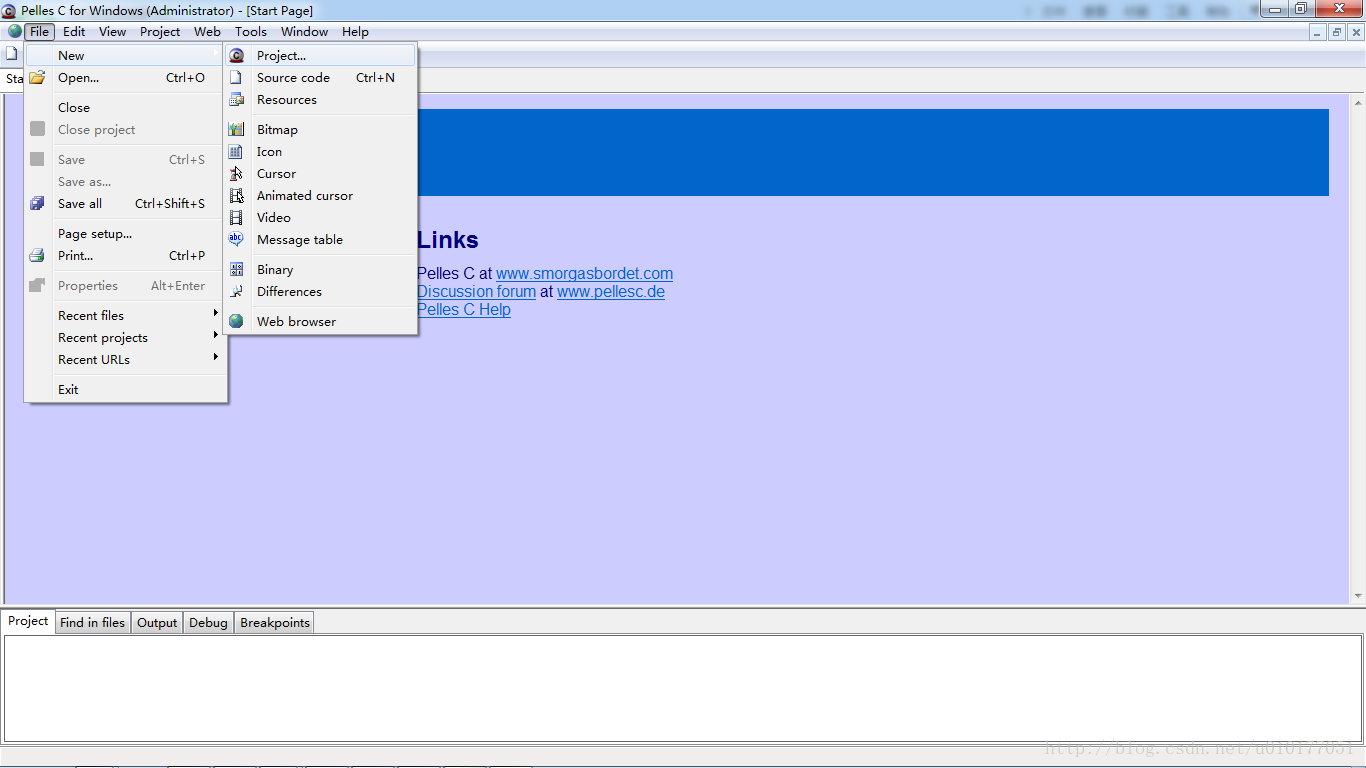Choose Exit in the File menu
1366x768 pixels.
[x=125, y=390]
